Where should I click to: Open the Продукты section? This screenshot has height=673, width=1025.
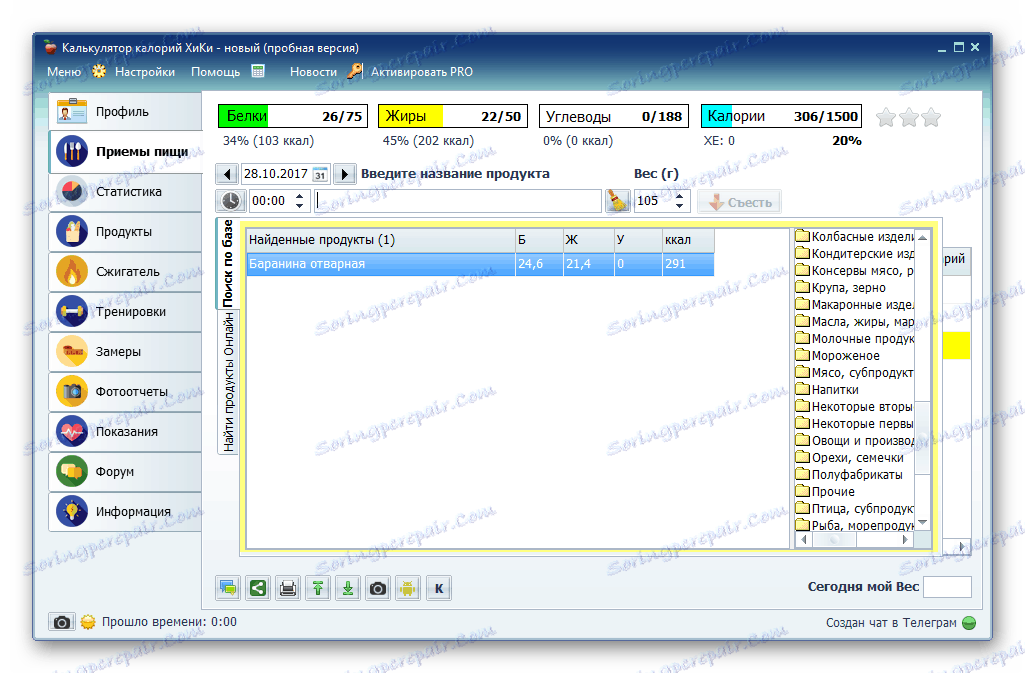coord(125,231)
